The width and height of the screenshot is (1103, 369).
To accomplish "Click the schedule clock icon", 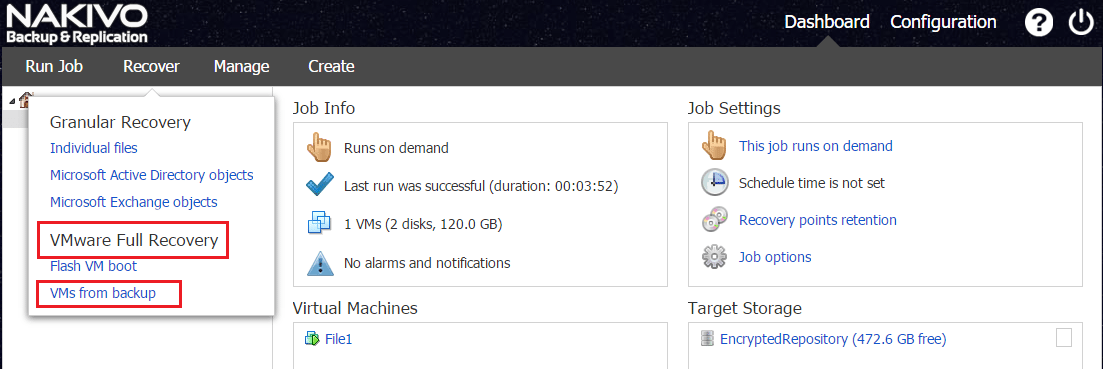I will (714, 183).
